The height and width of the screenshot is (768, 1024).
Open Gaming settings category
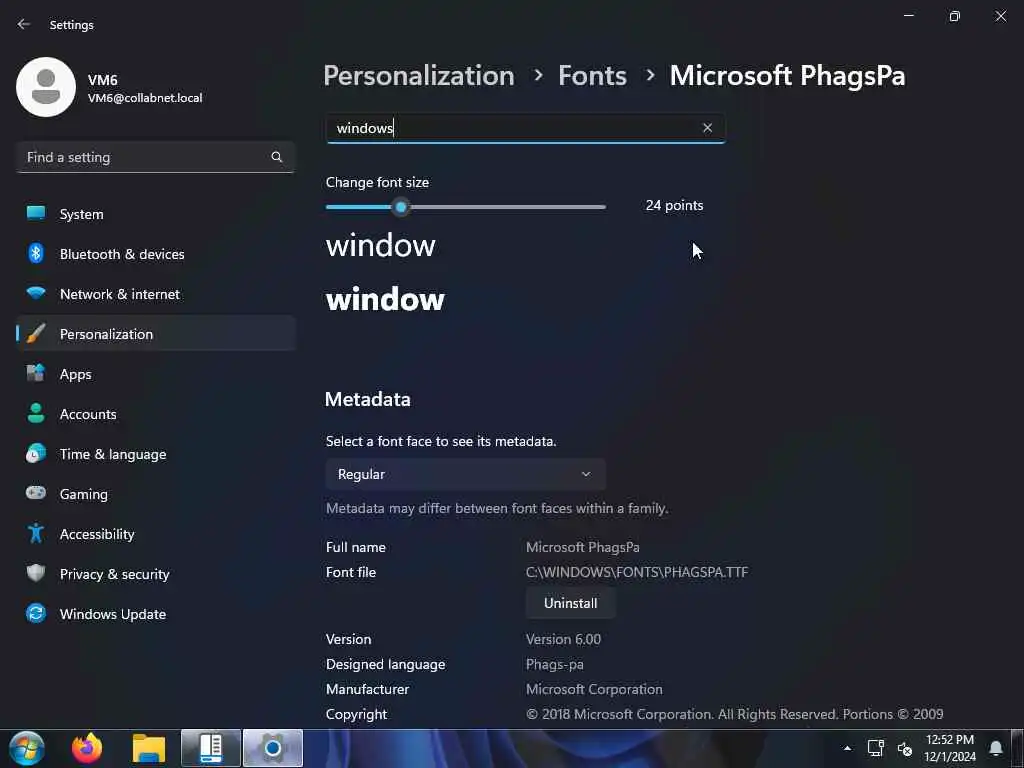tap(155, 494)
